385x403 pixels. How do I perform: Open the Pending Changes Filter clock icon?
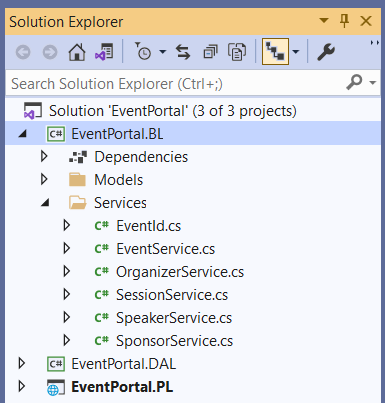coord(143,51)
